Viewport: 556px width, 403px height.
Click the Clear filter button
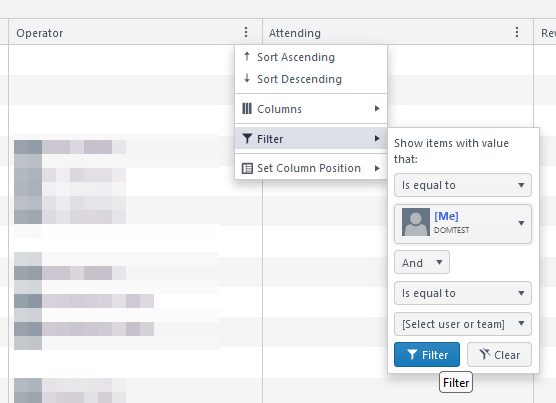click(x=499, y=354)
